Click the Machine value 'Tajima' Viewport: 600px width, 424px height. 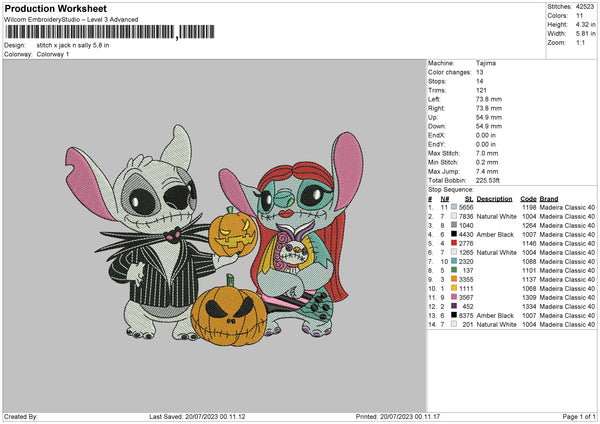click(486, 63)
